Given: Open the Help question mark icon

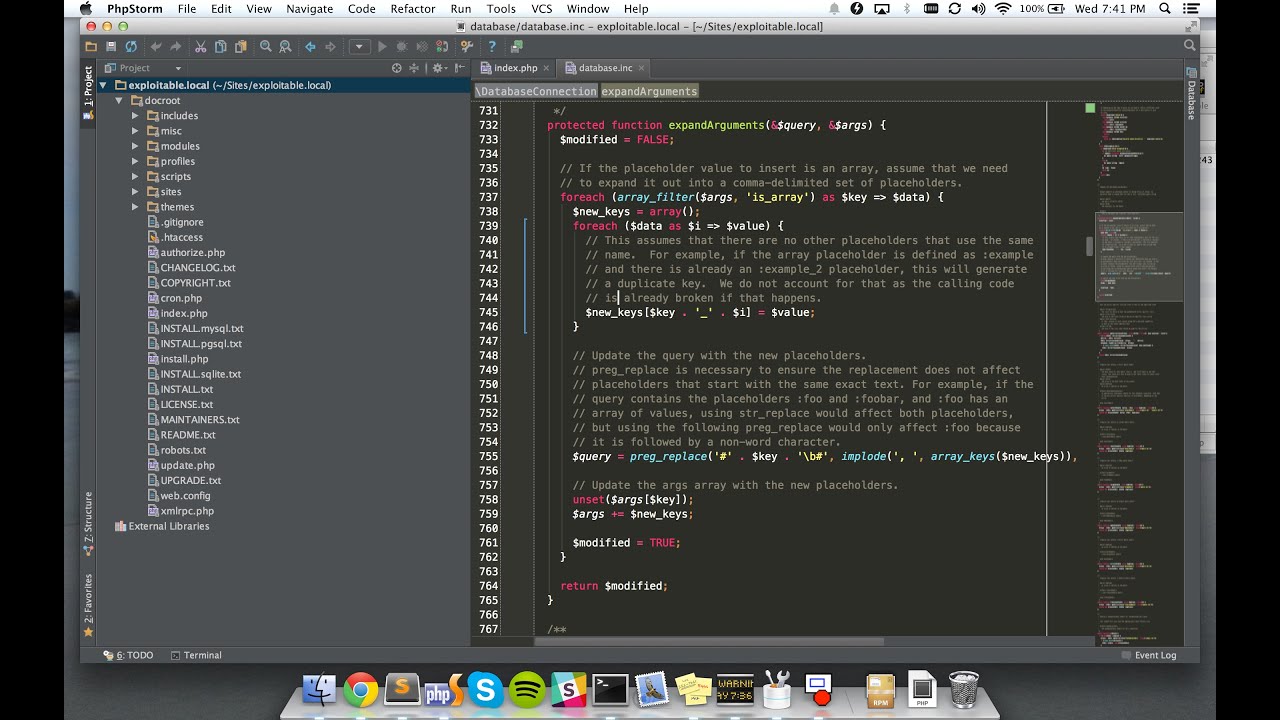Looking at the screenshot, I should point(492,47).
